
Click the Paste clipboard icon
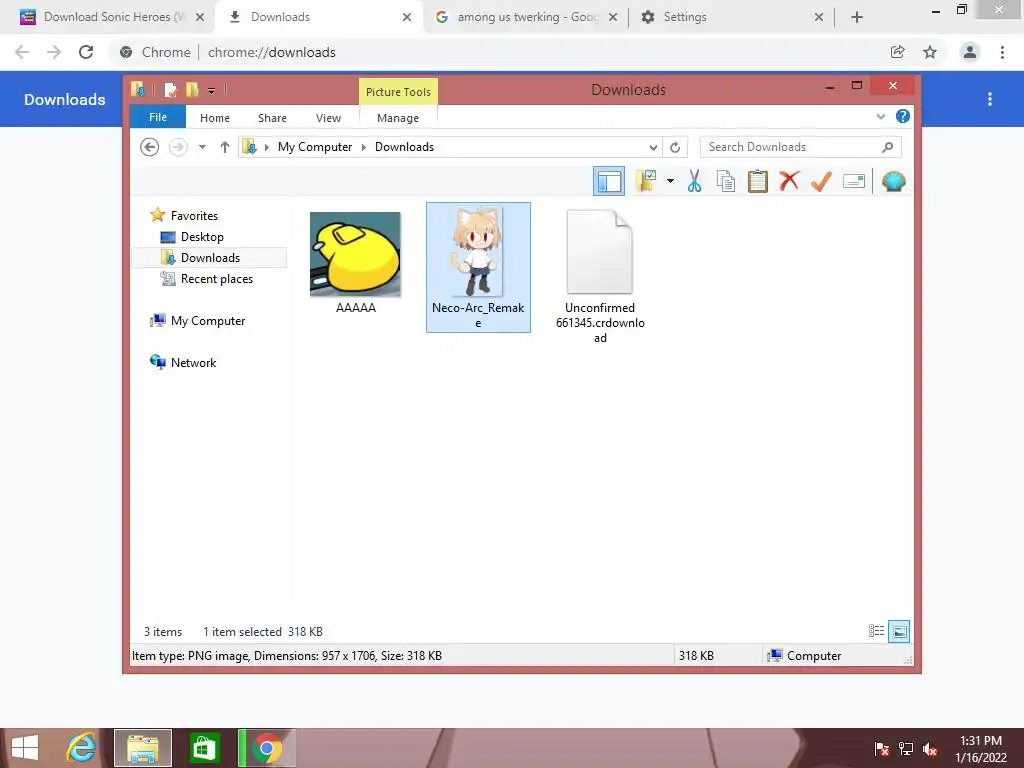click(x=758, y=181)
